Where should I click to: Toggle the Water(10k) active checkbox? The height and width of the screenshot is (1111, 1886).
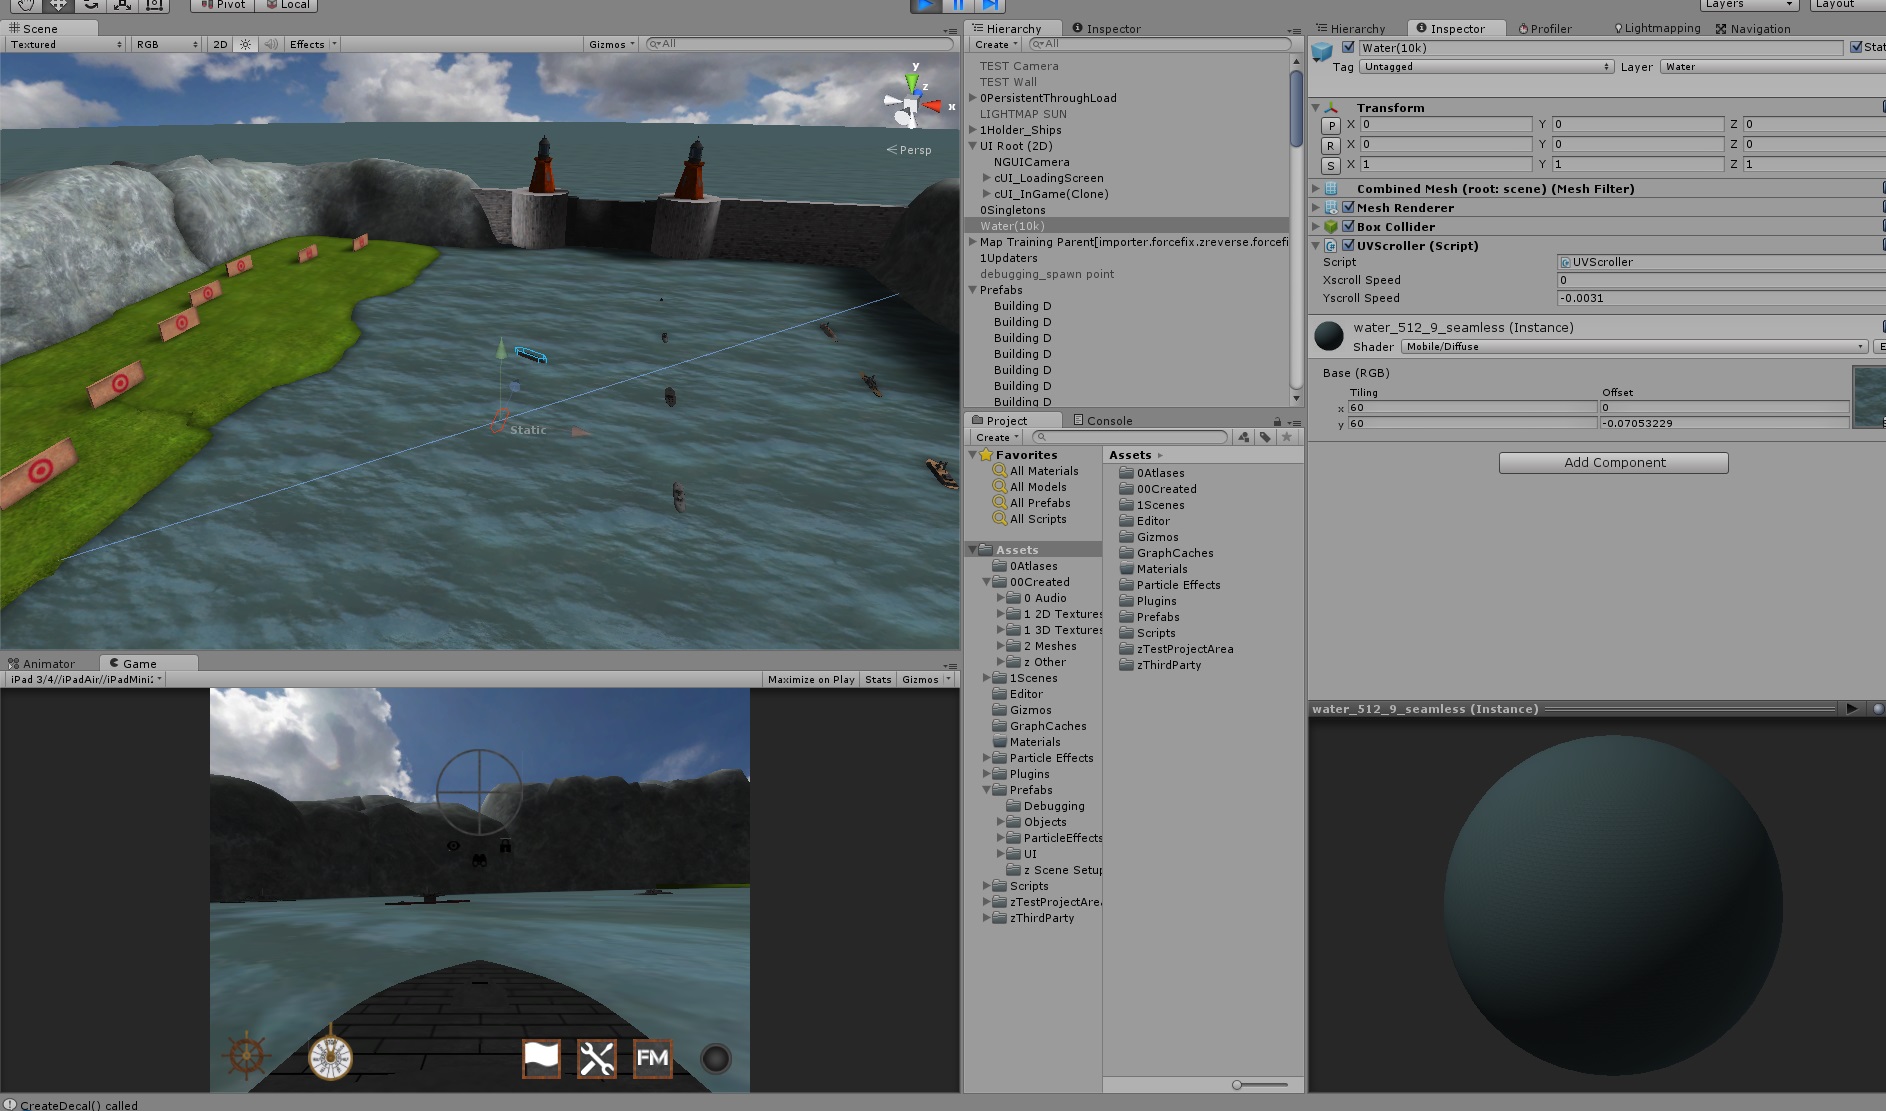pos(1348,47)
